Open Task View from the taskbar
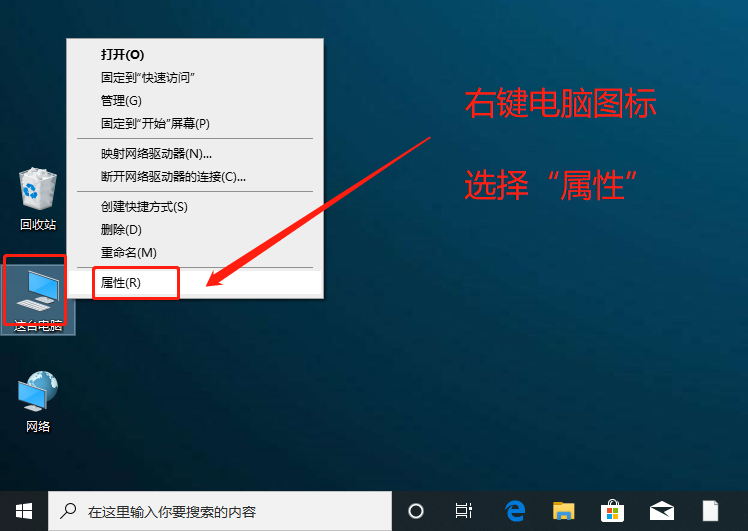The height and width of the screenshot is (531, 748). tap(464, 511)
